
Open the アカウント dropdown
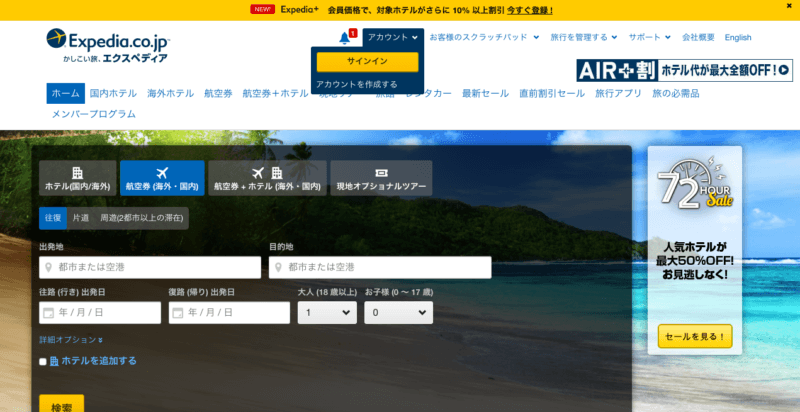(x=393, y=37)
